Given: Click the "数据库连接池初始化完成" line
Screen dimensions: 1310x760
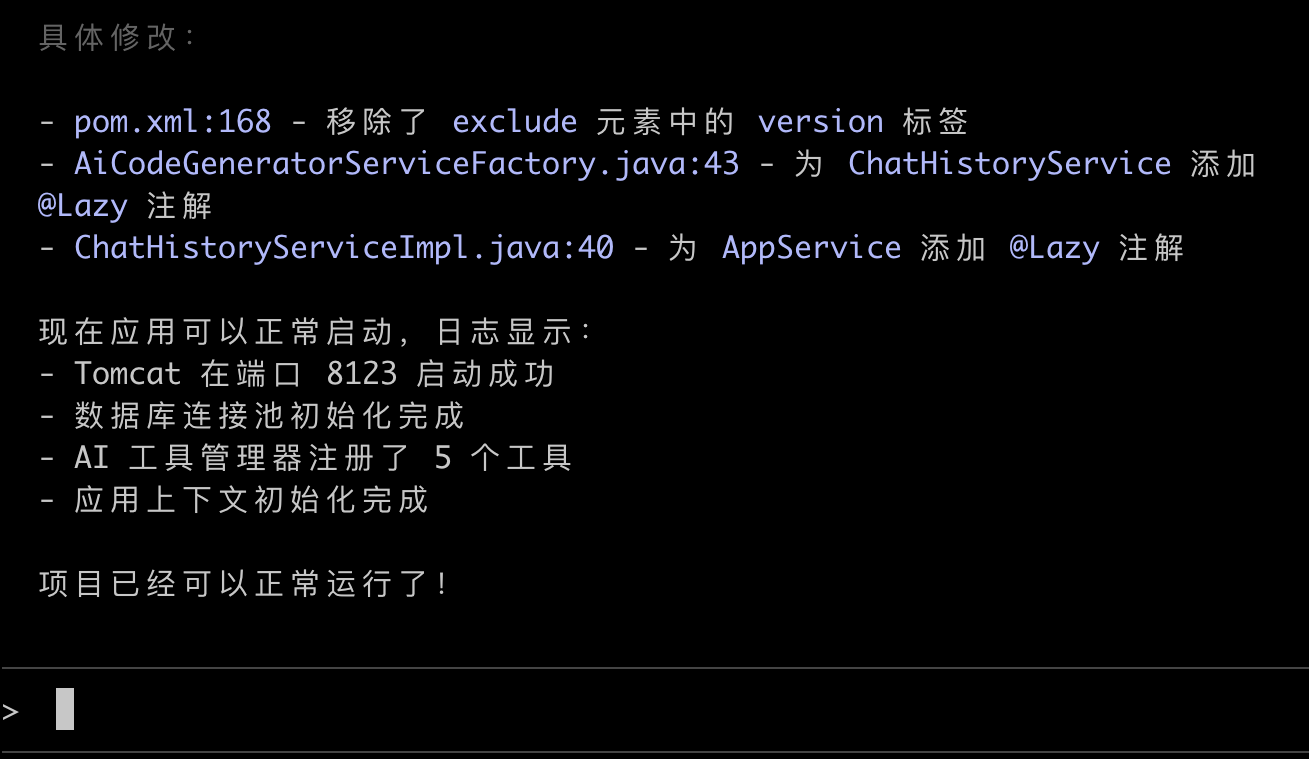Looking at the screenshot, I should [x=269, y=416].
